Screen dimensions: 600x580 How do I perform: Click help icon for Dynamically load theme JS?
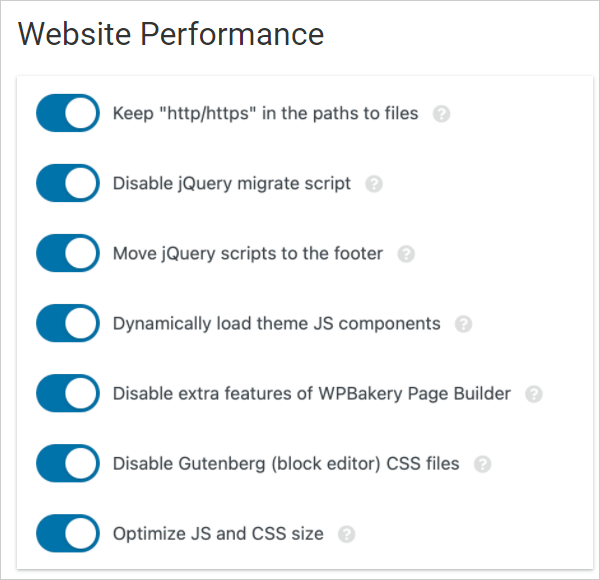point(463,324)
